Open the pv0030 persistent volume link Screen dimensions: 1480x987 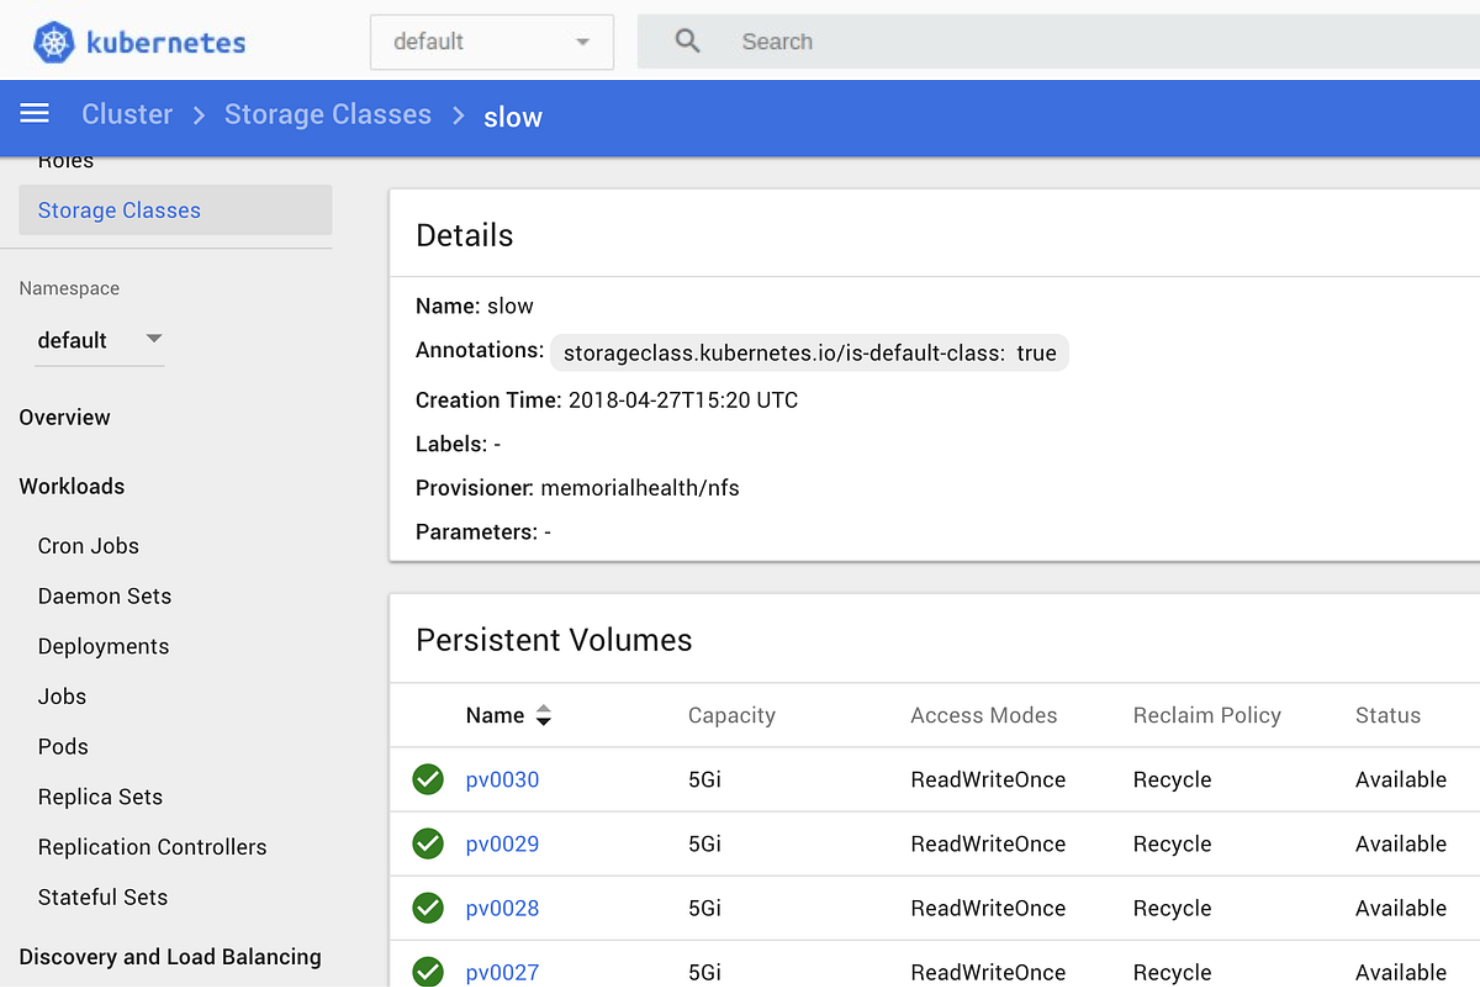pyautogui.click(x=502, y=779)
